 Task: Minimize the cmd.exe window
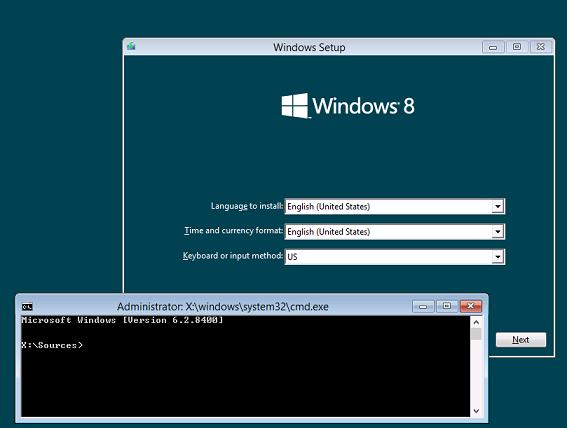click(423, 307)
